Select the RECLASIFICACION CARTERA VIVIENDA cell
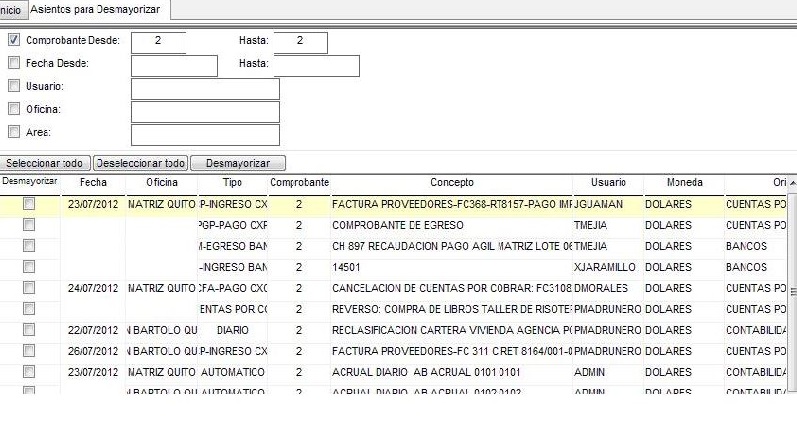Image resolution: width=797 pixels, height=426 pixels. (x=451, y=330)
